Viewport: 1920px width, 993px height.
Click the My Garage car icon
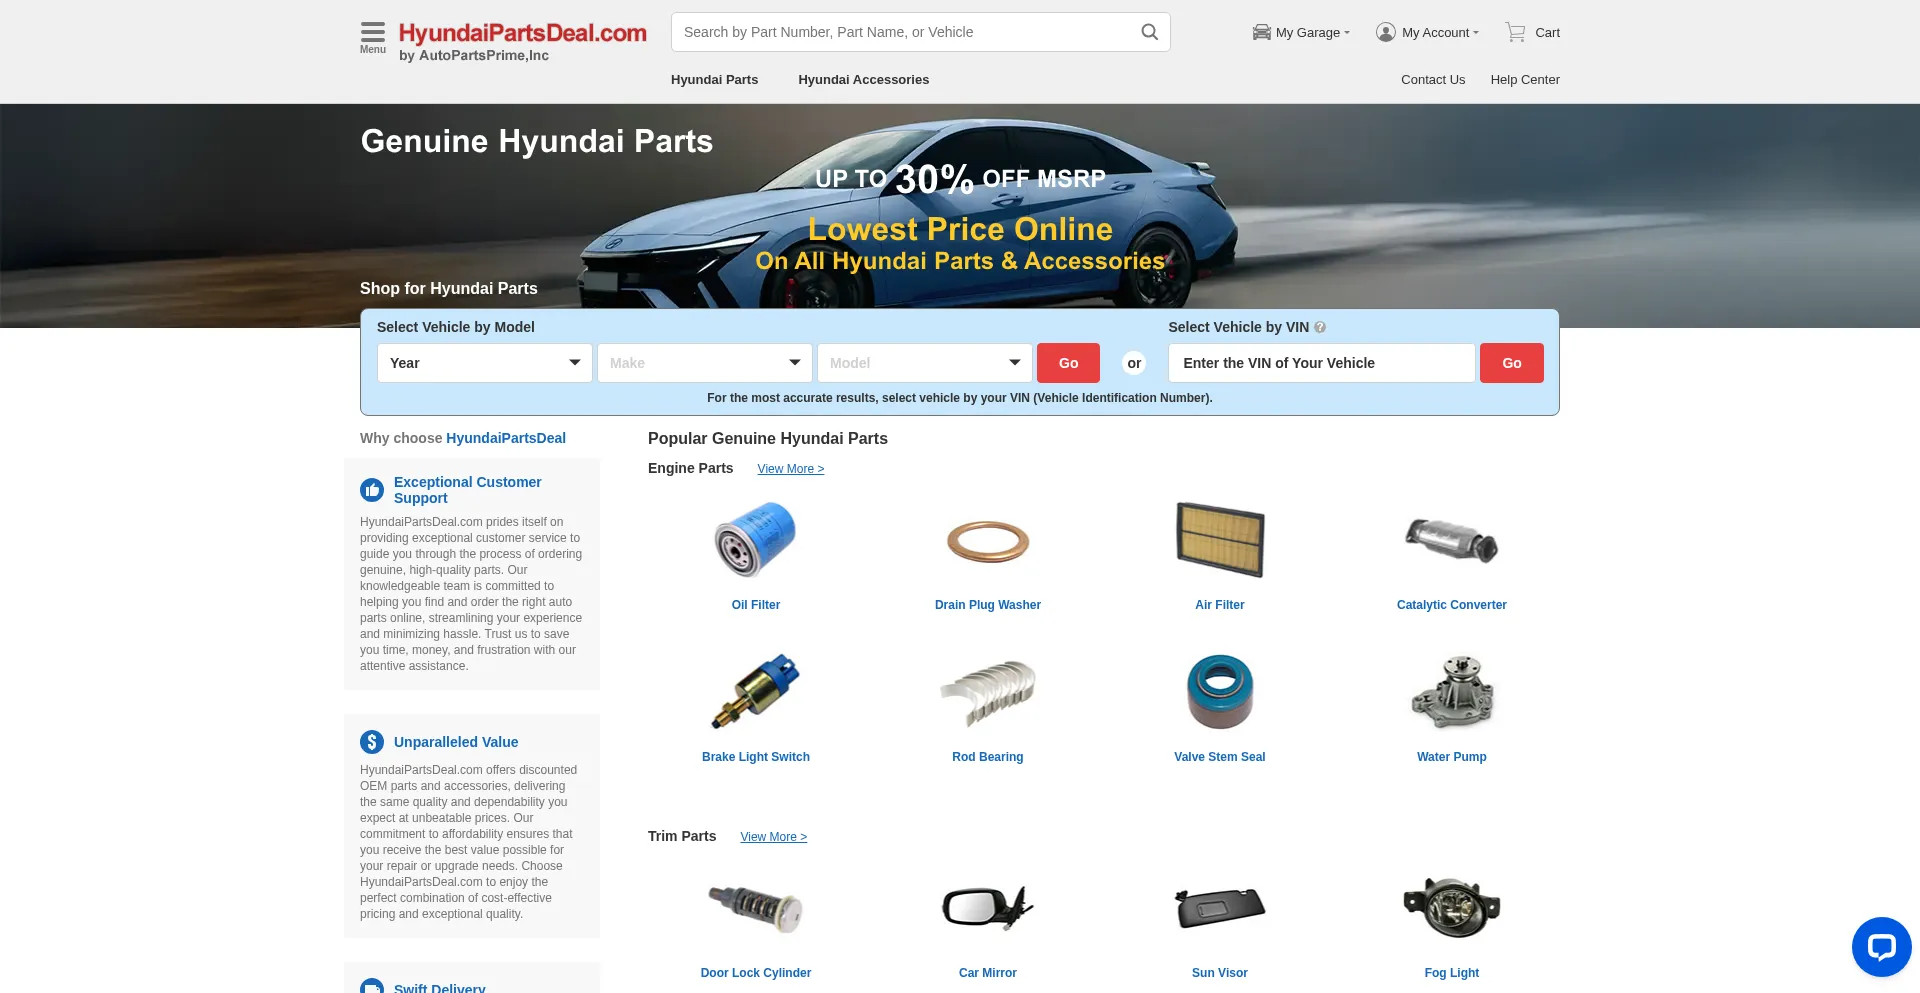(x=1260, y=32)
